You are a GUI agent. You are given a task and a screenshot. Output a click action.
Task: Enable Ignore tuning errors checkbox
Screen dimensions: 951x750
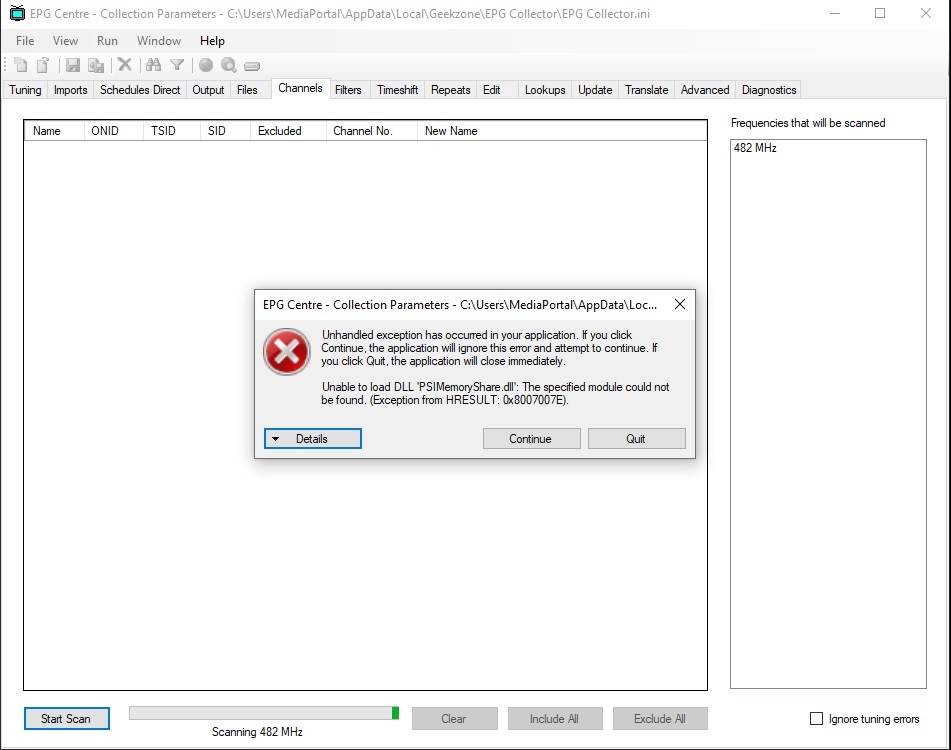816,719
